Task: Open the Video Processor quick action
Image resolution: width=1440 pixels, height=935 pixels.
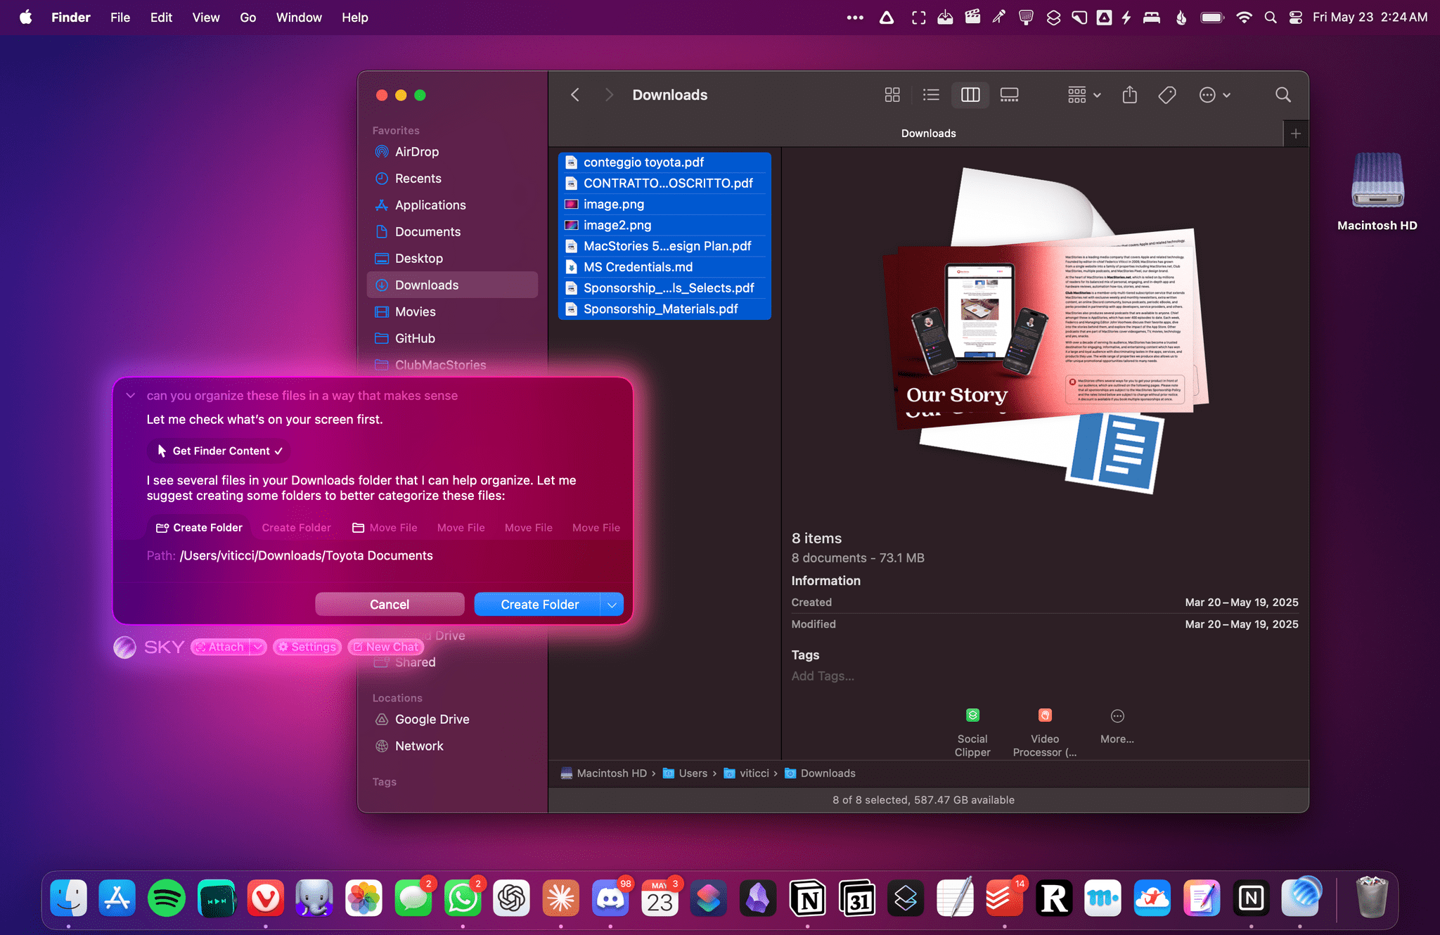Action: (x=1044, y=715)
